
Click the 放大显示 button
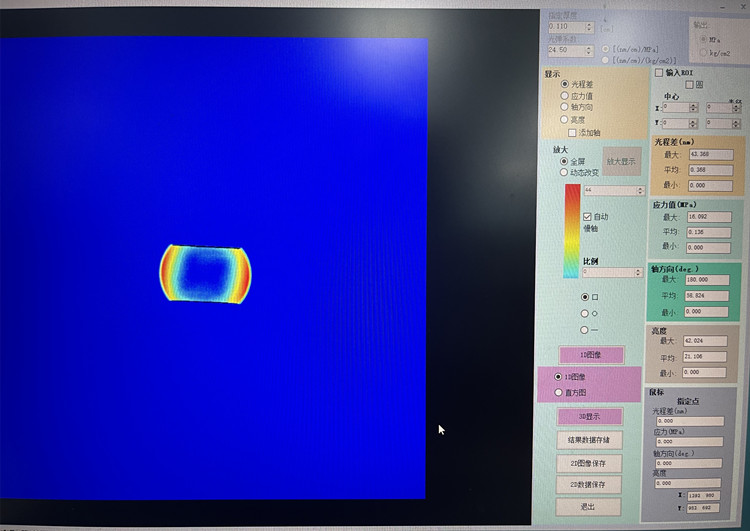(621, 161)
